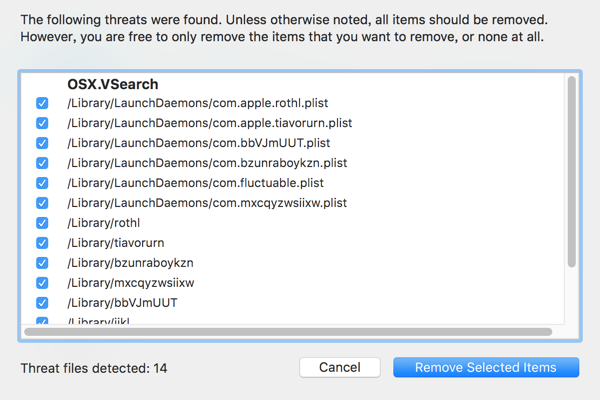Screen dimensions: 600x400
Task: Select the OSX.VSearch threat heading
Action: click(113, 85)
